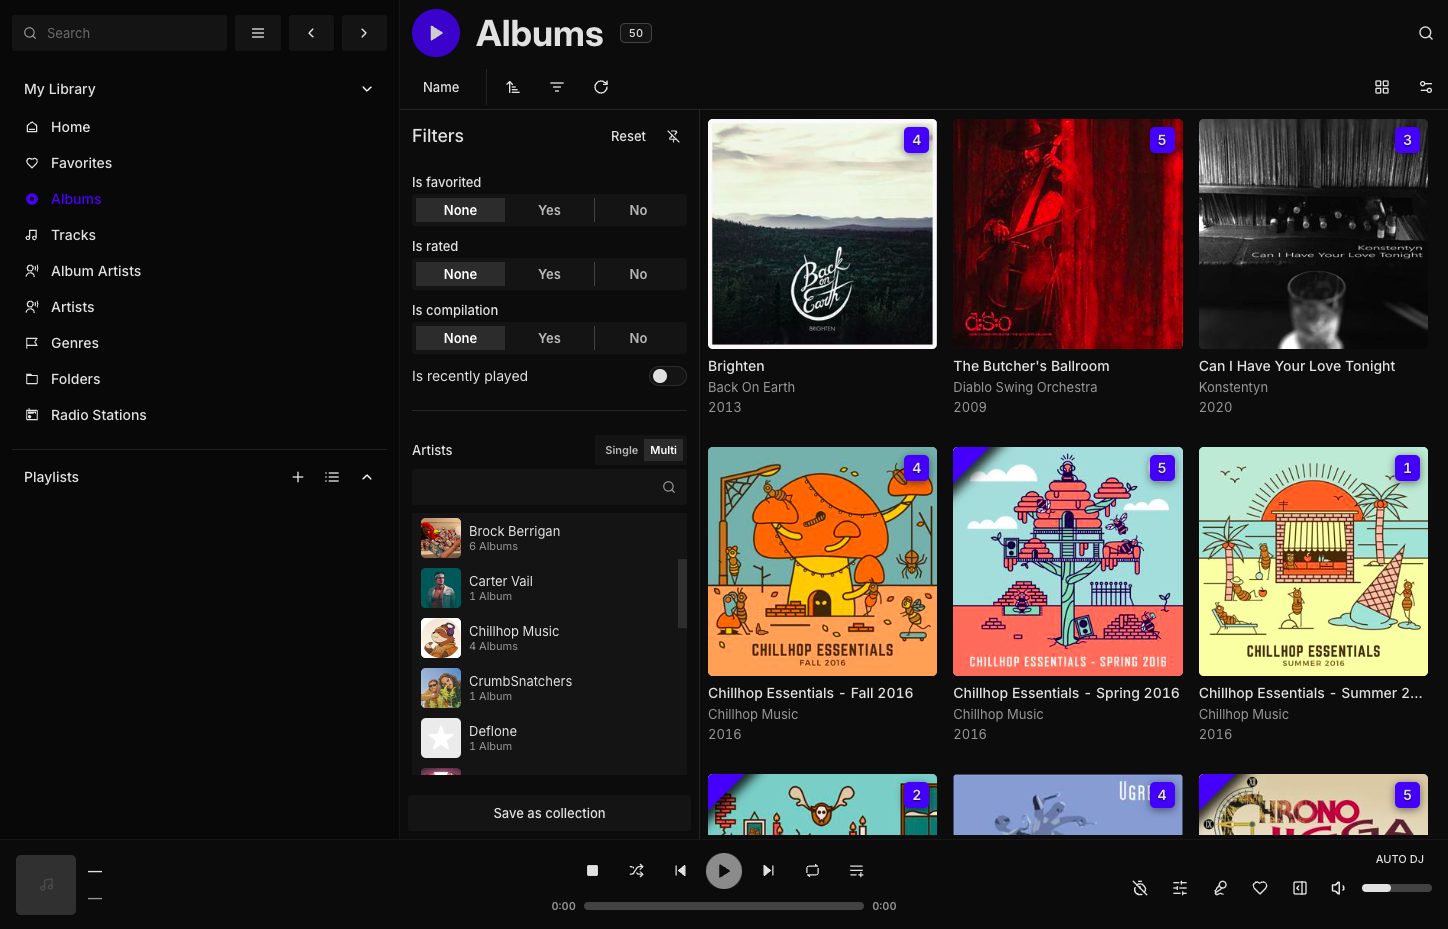Screen dimensions: 1448x929
Task: Navigate back with the left arrow
Action: tap(311, 33)
